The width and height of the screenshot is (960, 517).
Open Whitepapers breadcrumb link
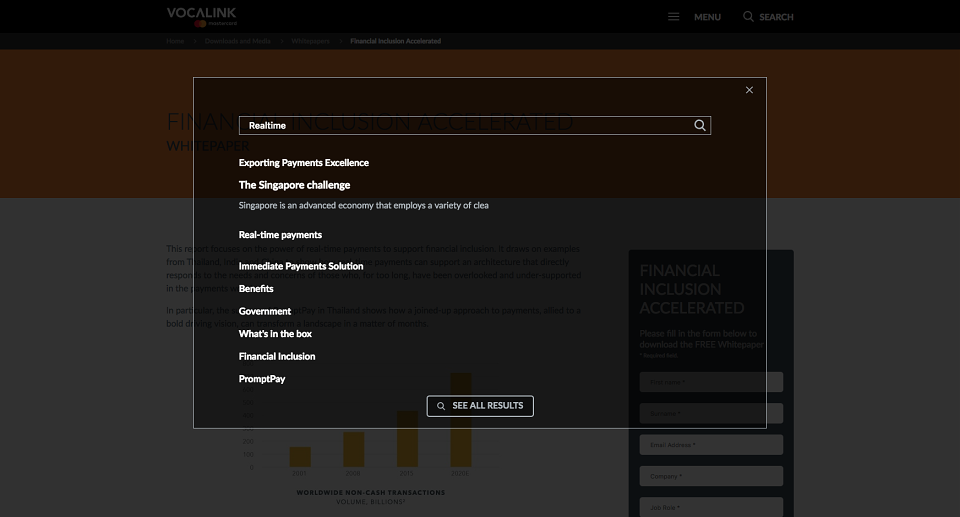310,41
